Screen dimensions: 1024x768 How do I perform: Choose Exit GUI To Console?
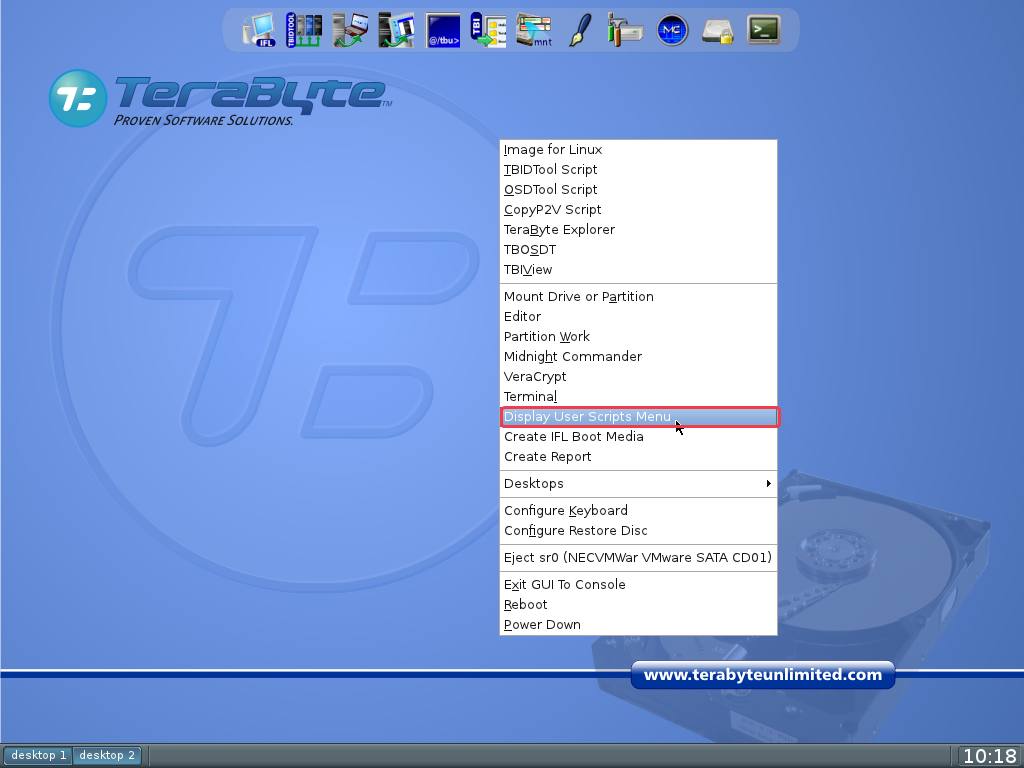click(638, 584)
